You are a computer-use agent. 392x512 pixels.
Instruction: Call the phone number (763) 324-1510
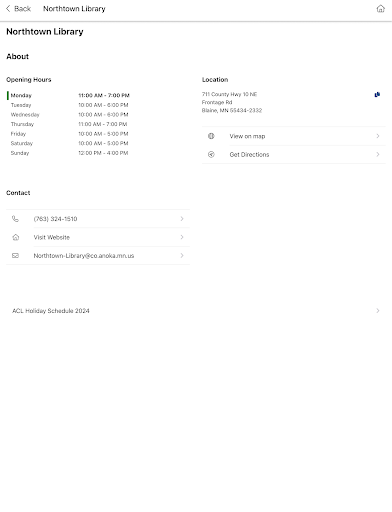click(x=98, y=219)
